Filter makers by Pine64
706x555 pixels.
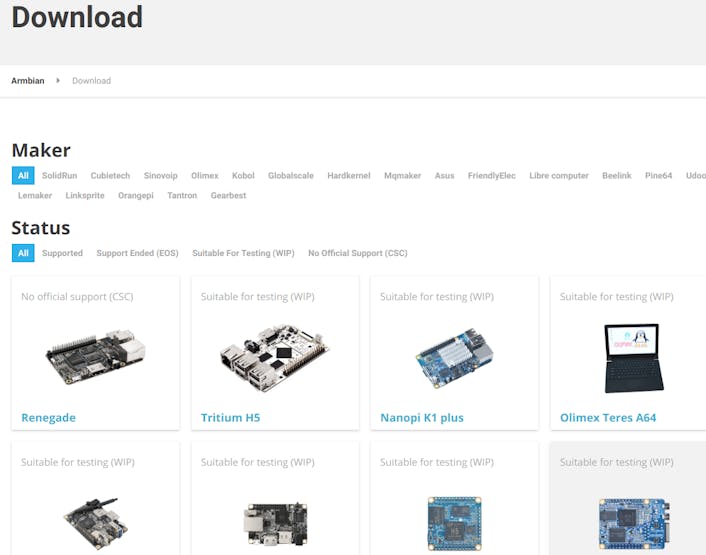coord(658,176)
